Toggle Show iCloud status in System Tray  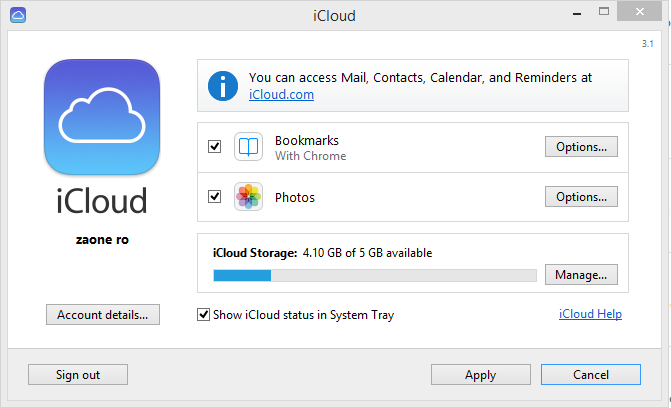pos(205,315)
